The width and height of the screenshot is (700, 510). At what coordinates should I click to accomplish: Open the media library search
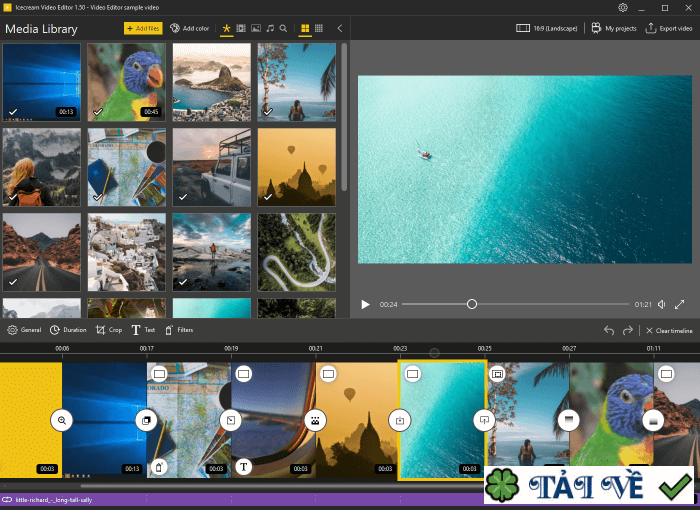click(x=284, y=28)
